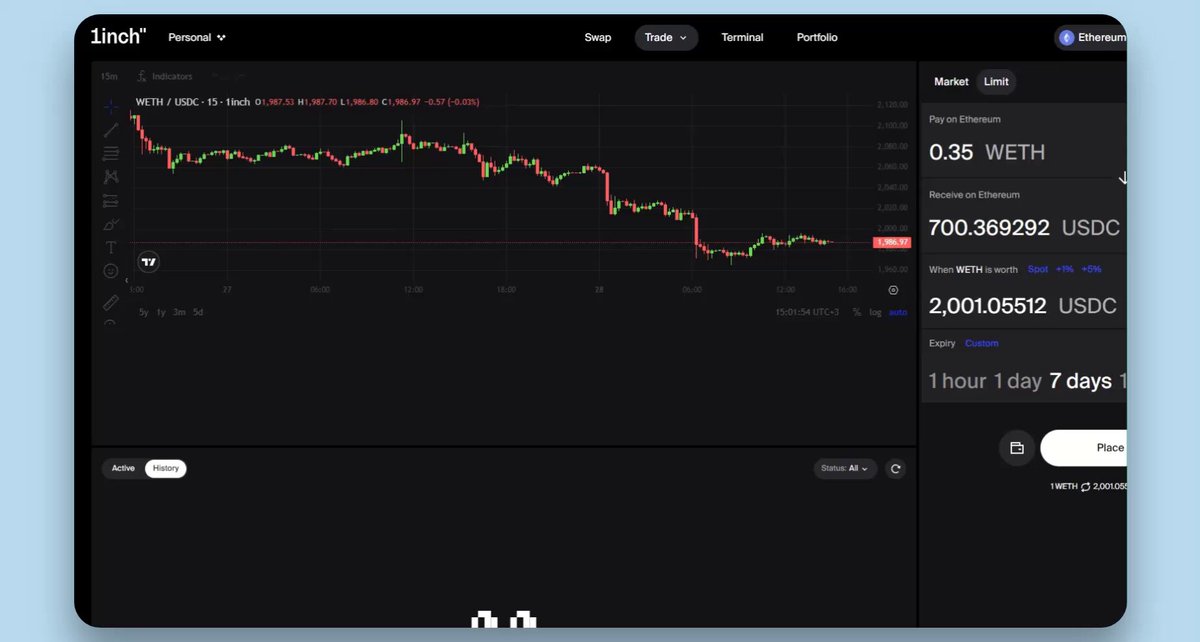Switch pay and receive tokens arrow
Screen dimensions: 1200x642
coord(1122,178)
